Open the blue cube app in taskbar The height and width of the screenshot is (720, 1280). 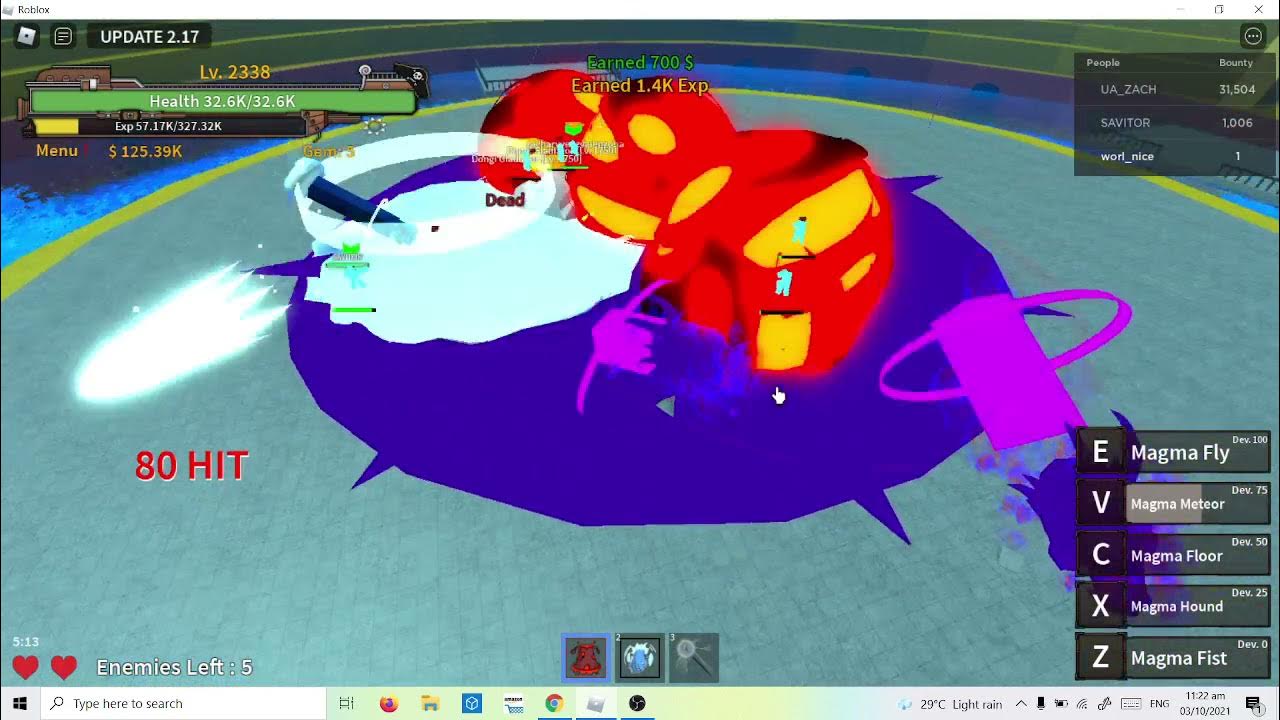click(x=471, y=703)
